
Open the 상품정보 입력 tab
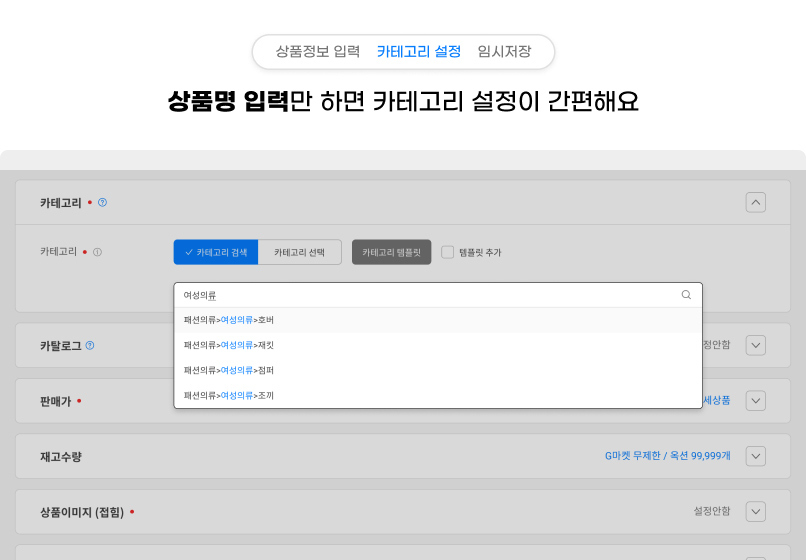pyautogui.click(x=318, y=51)
